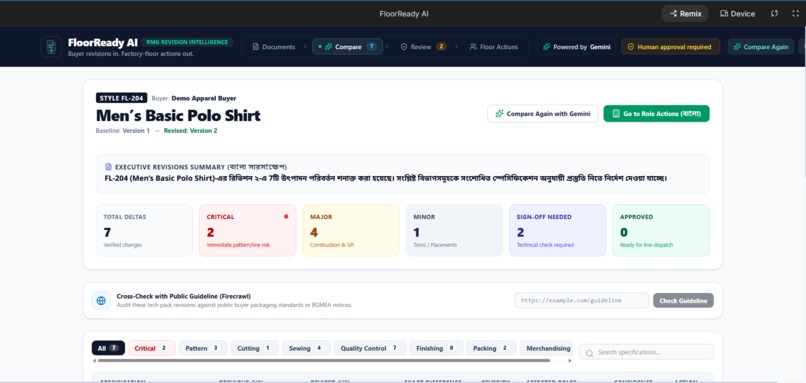Click the Documents step page icon

255,47
